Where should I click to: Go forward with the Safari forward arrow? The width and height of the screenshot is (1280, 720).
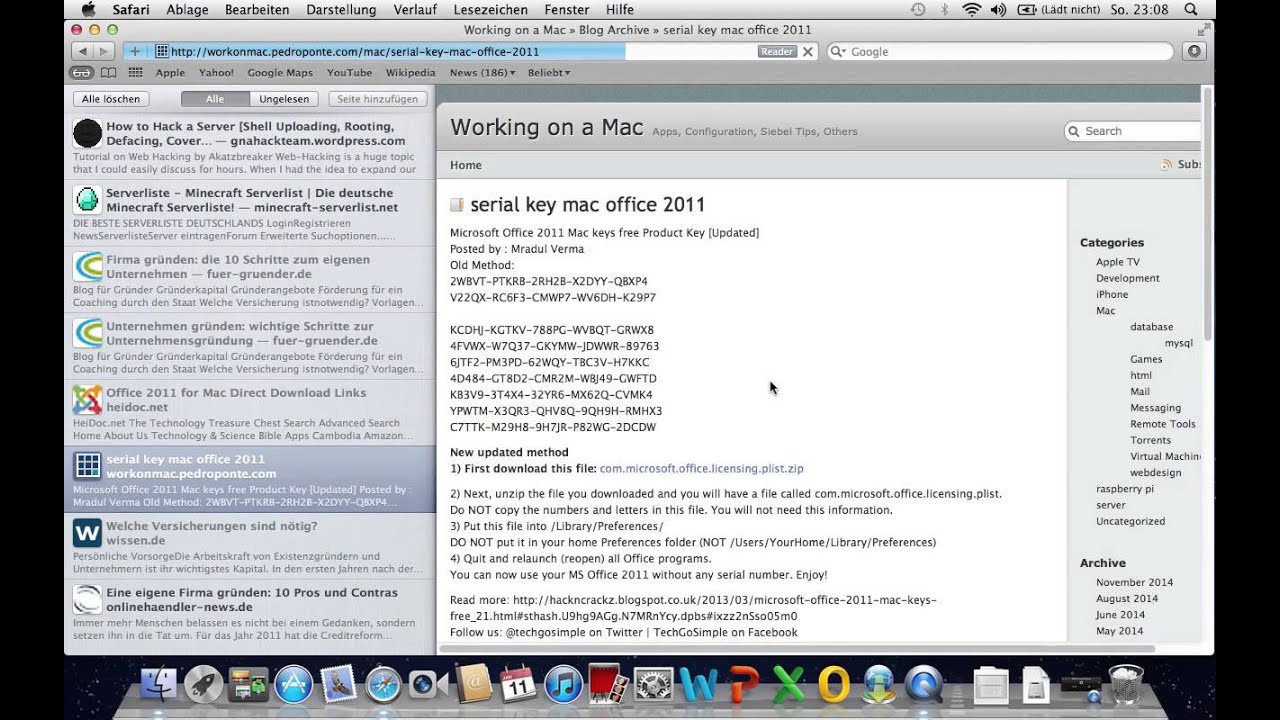pyautogui.click(x=102, y=51)
